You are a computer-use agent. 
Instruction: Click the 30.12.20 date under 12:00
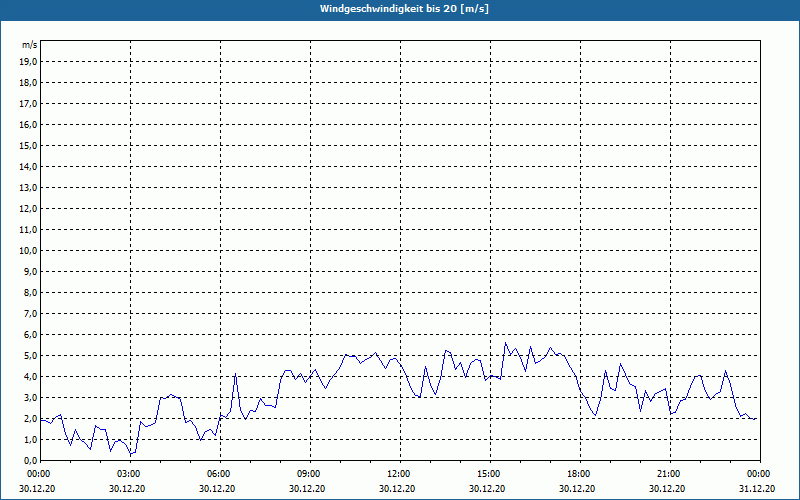[x=397, y=488]
